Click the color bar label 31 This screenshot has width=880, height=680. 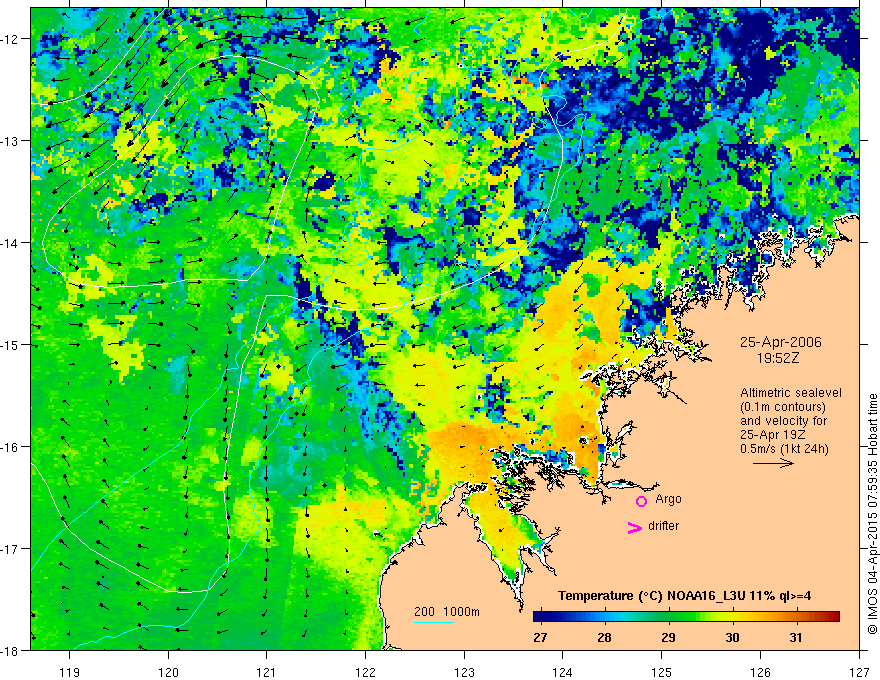pos(795,637)
